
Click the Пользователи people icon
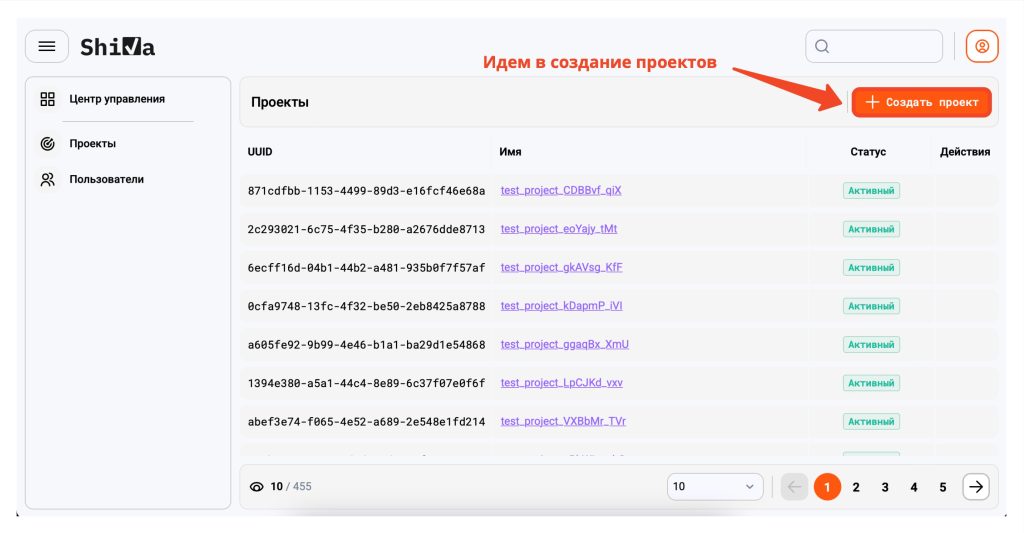(47, 180)
